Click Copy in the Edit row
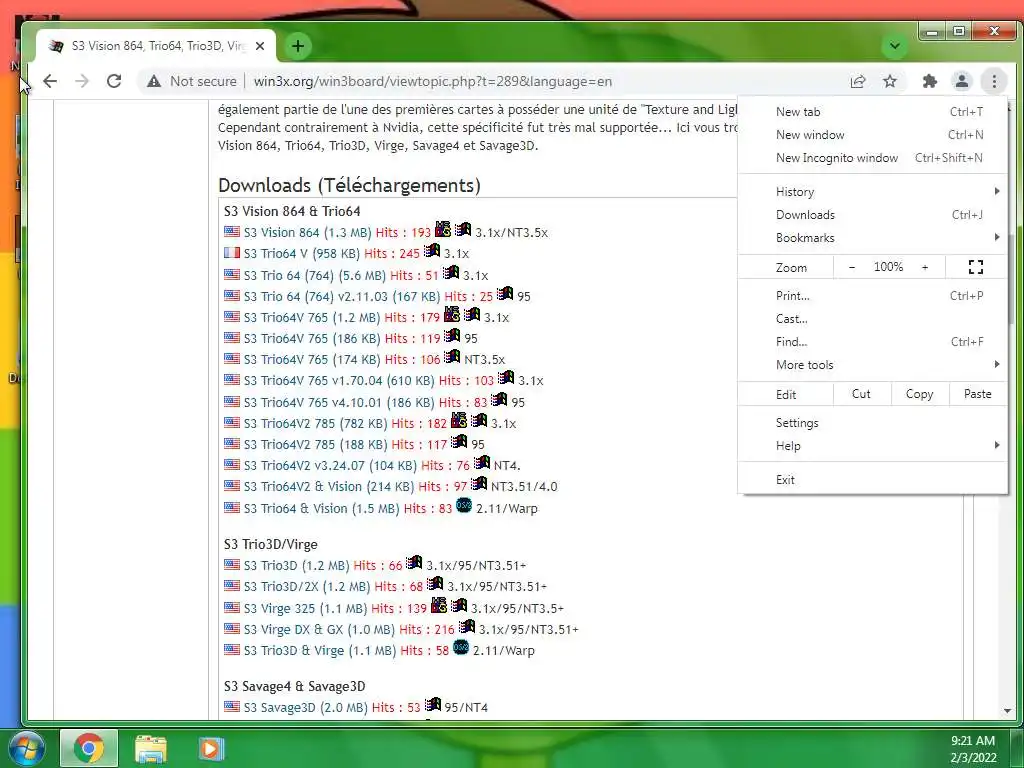 [x=920, y=394]
